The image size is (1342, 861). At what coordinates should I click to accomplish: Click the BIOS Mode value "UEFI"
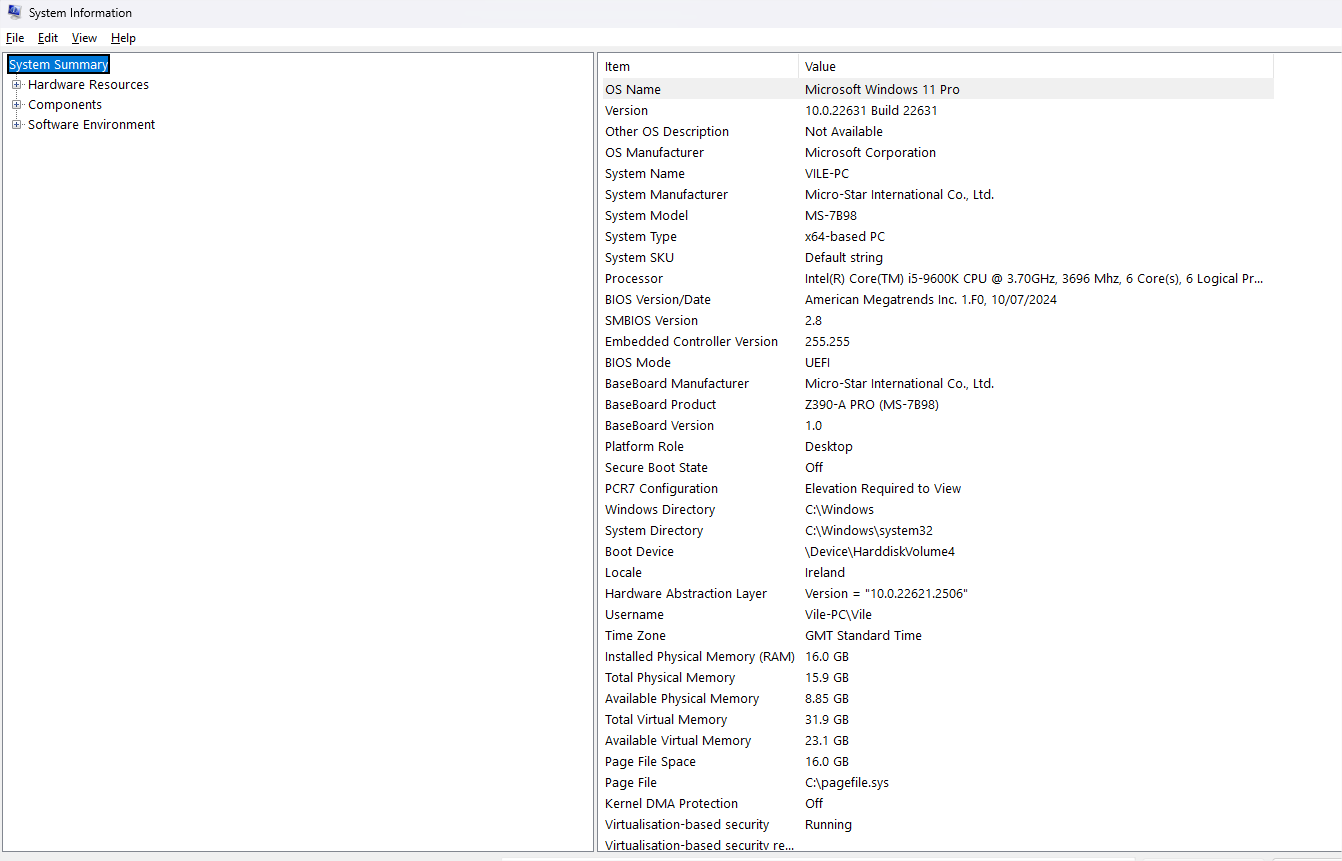(817, 363)
